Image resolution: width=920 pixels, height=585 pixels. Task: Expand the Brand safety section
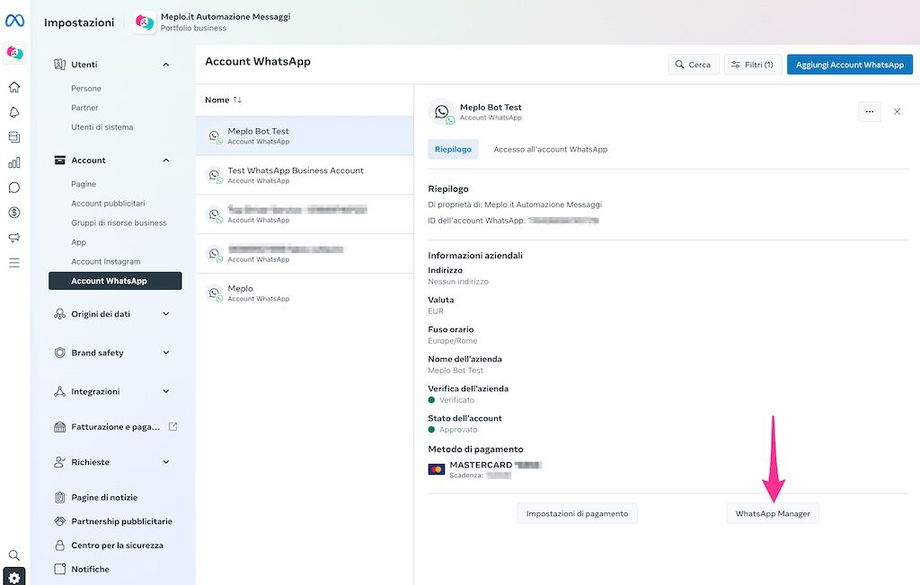(166, 353)
